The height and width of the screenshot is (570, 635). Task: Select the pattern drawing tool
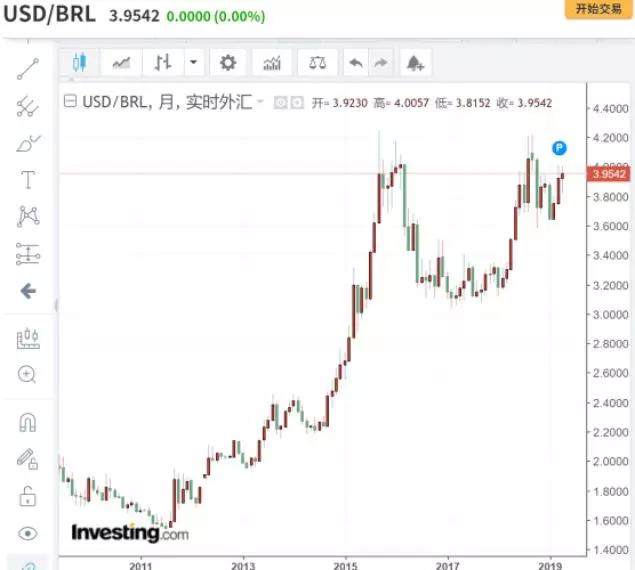[x=28, y=216]
